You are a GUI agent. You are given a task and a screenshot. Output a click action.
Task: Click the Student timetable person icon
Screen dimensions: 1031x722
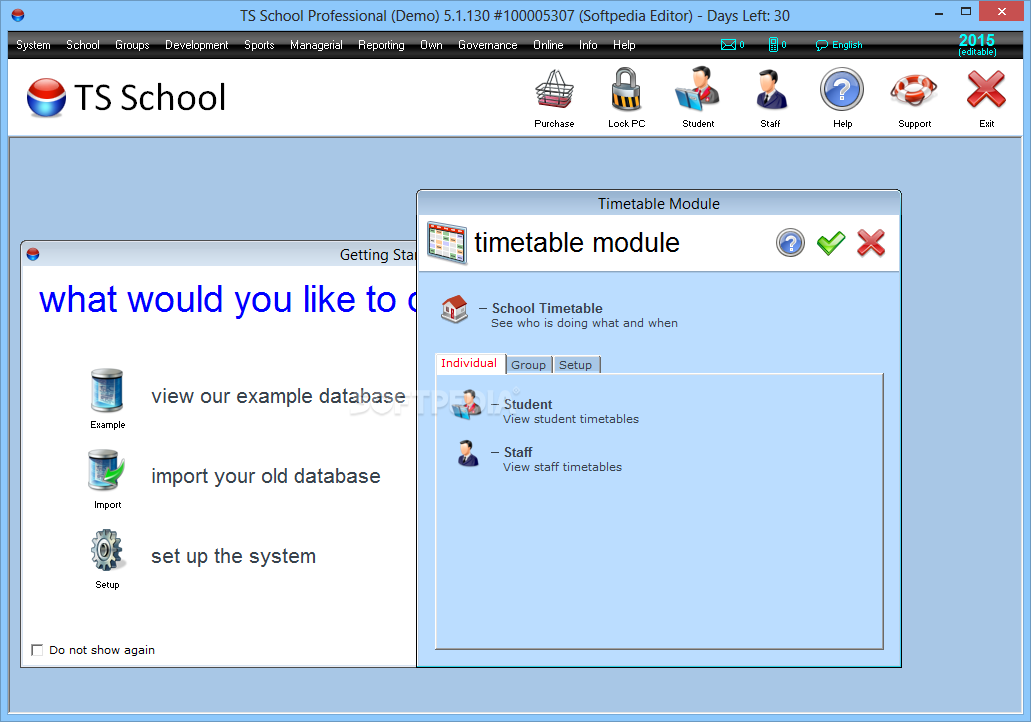click(467, 404)
